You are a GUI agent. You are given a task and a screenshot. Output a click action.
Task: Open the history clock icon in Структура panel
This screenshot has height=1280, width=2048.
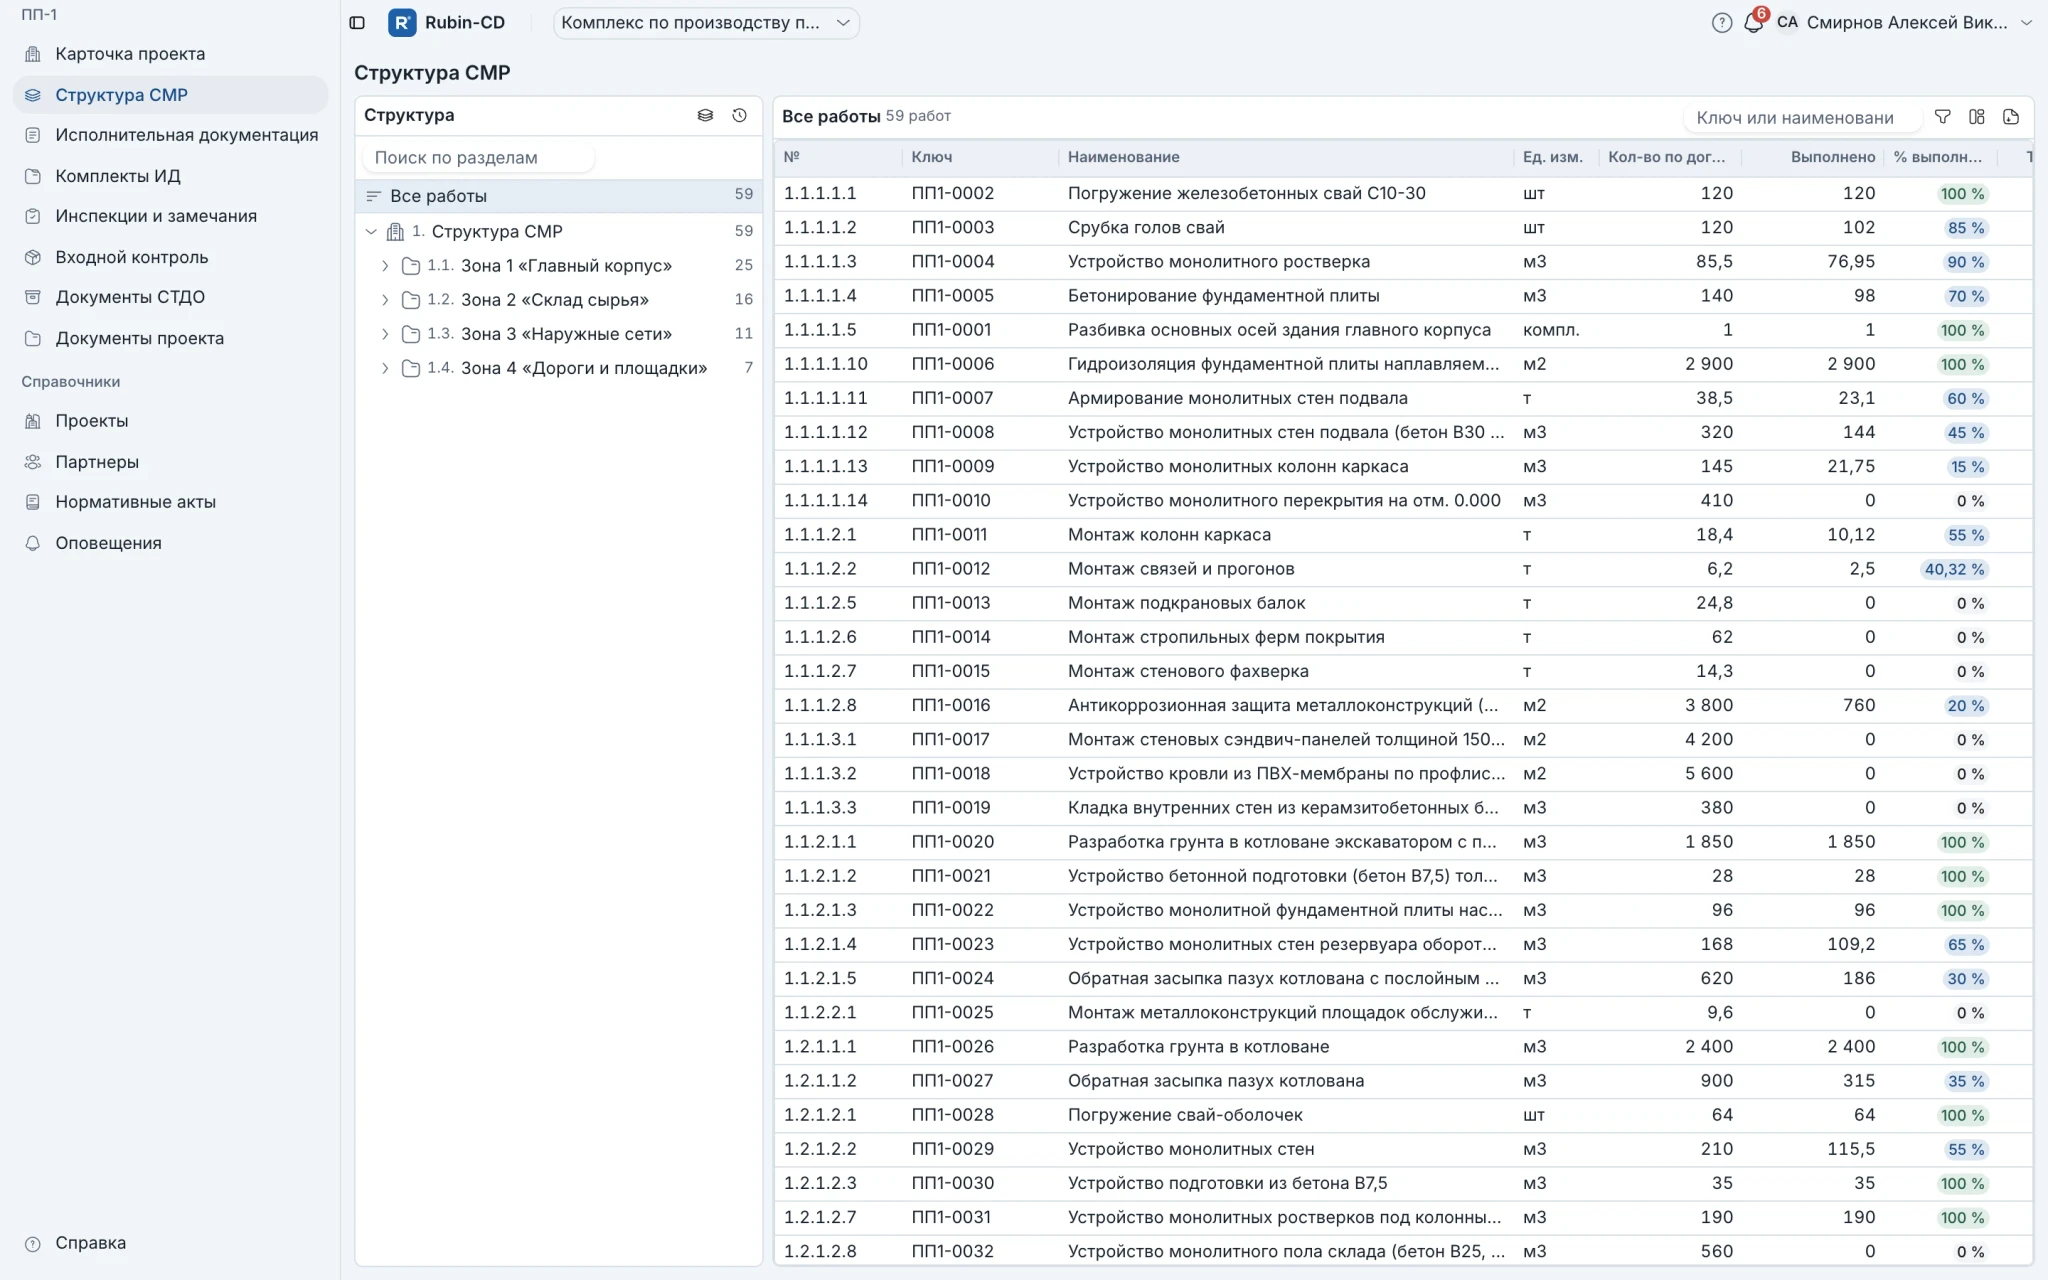(739, 115)
